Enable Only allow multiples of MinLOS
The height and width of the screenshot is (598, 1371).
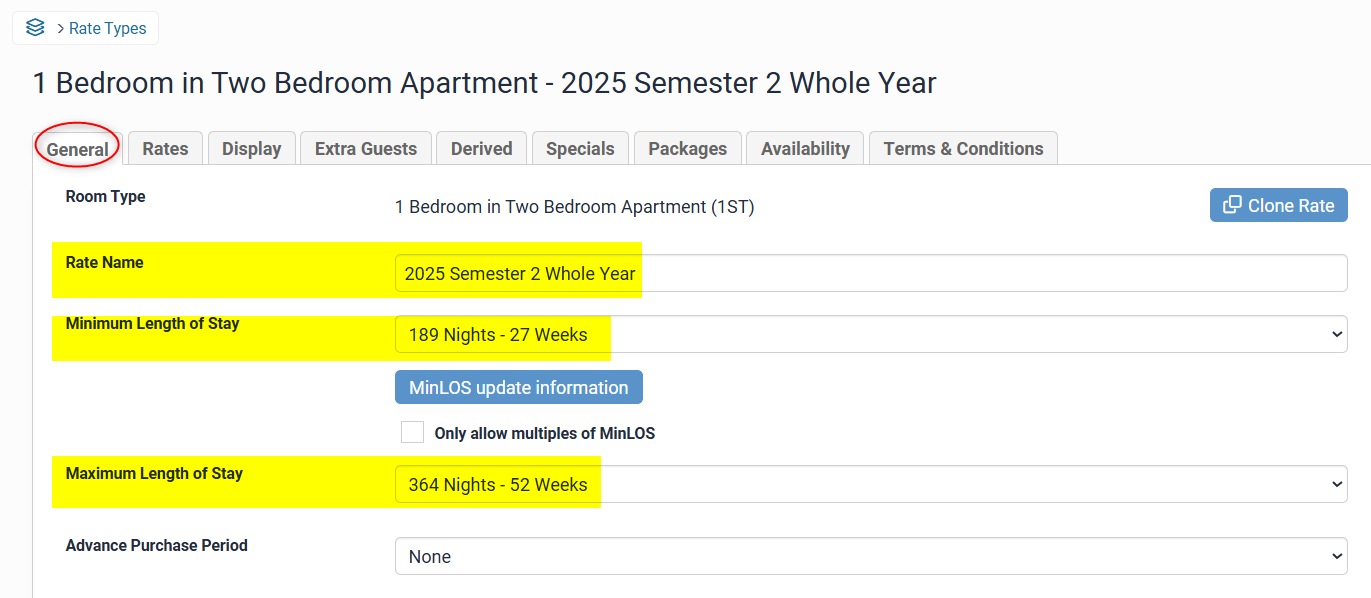(x=412, y=433)
